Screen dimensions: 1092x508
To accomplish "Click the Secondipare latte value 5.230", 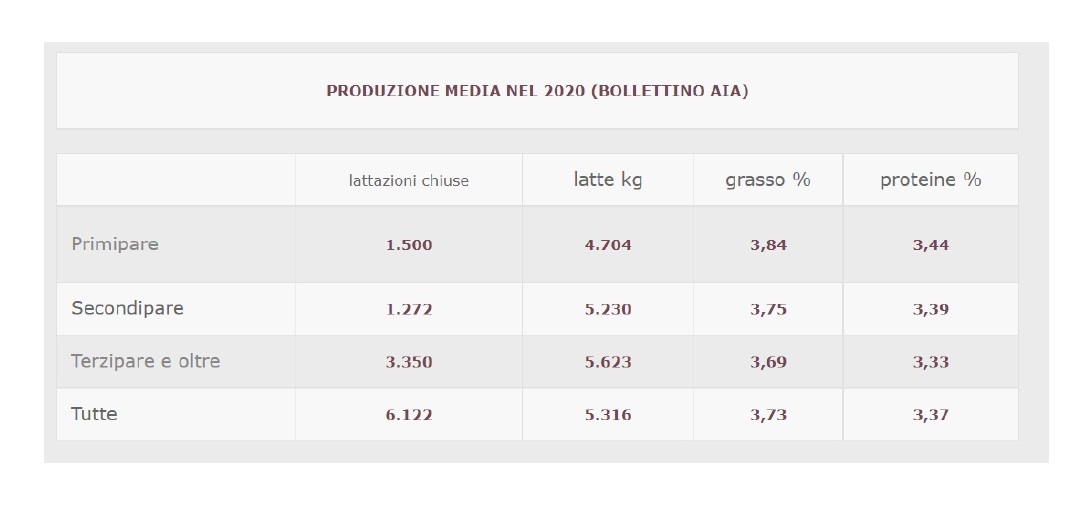I will tap(608, 309).
